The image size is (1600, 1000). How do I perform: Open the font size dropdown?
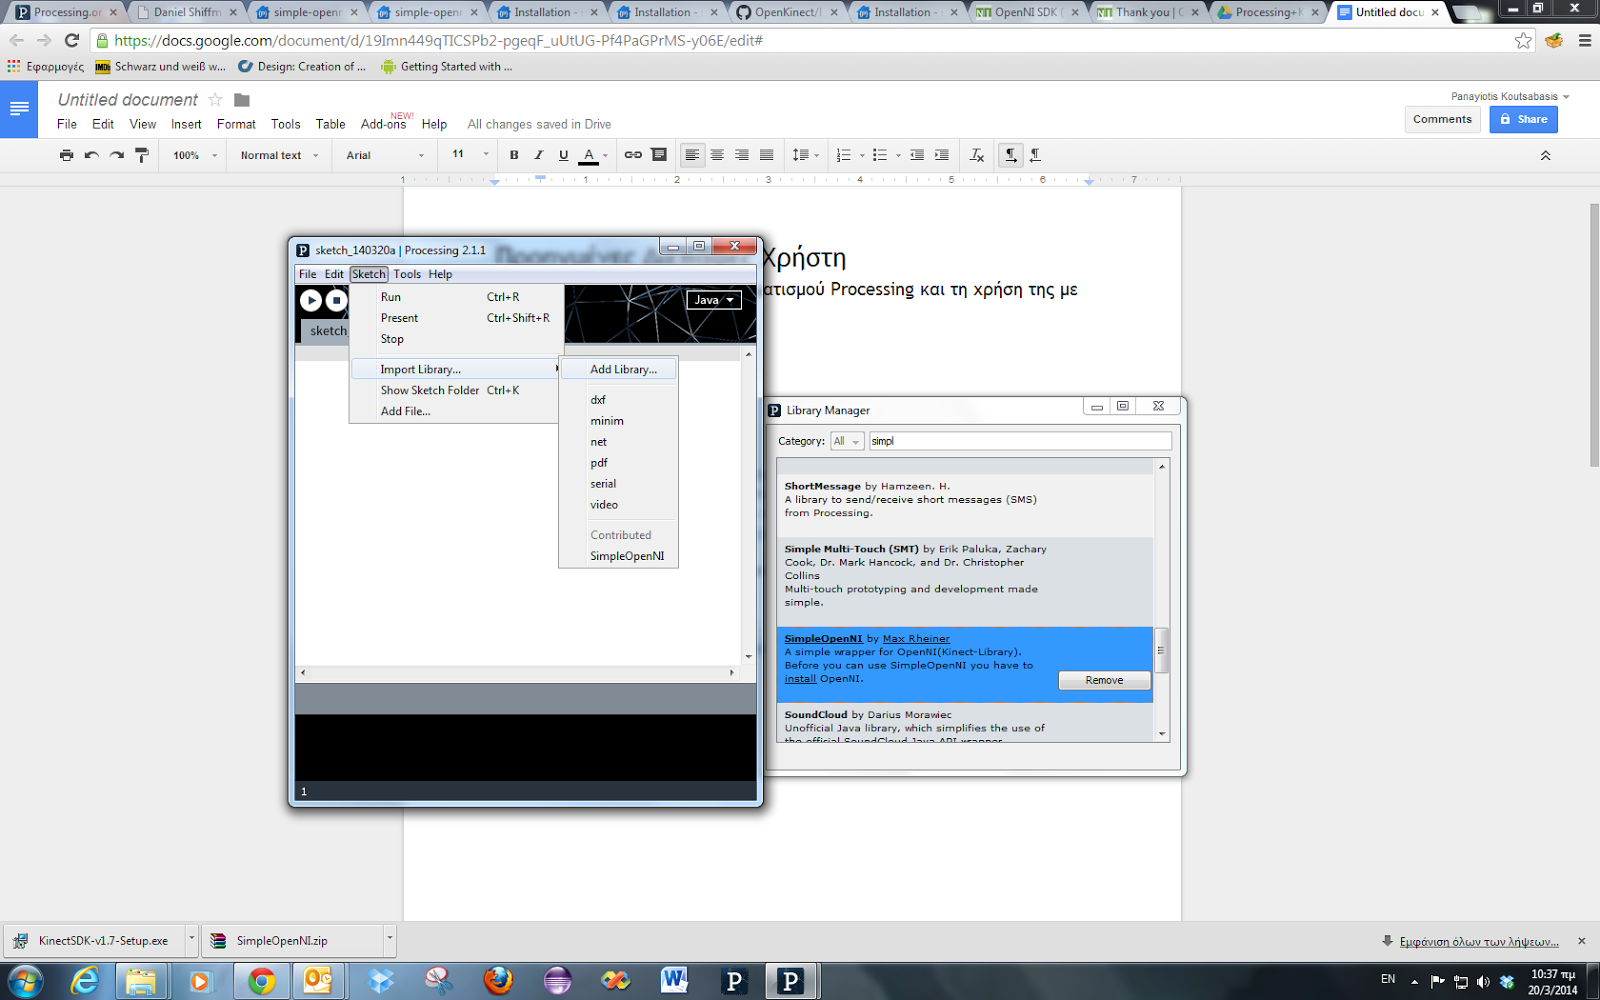click(x=470, y=154)
